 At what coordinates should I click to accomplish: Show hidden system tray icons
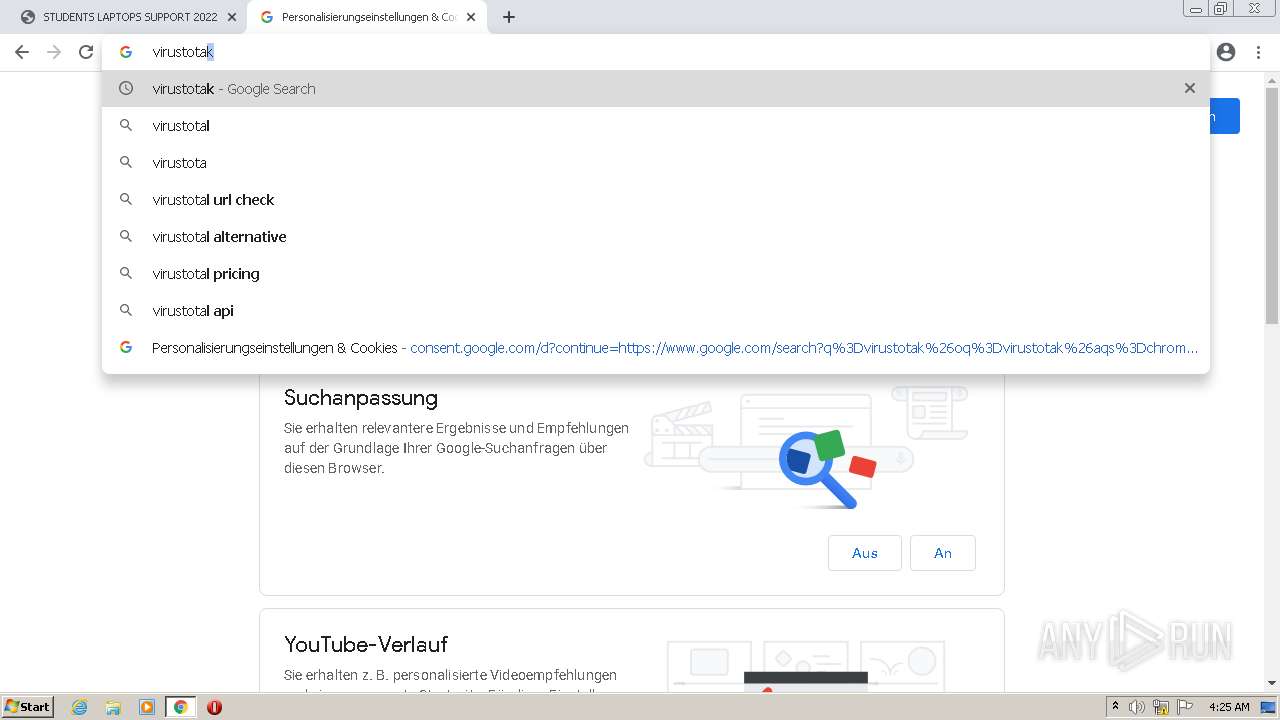click(x=1115, y=707)
